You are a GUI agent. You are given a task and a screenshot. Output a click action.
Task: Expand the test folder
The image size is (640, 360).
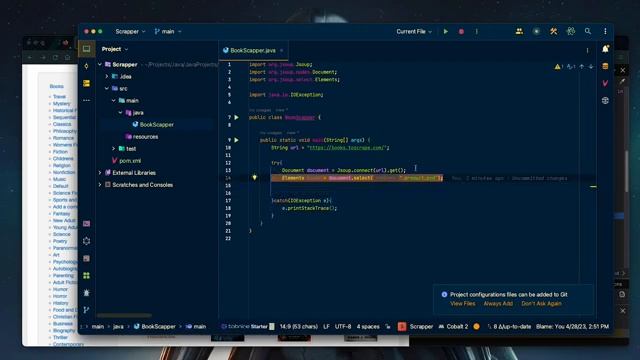coord(114,149)
